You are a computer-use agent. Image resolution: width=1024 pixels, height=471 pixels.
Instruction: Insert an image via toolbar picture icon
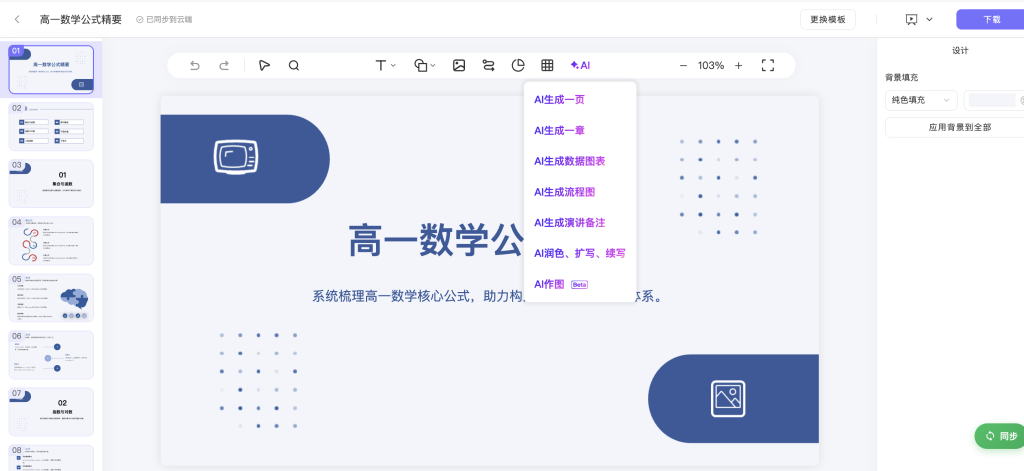(x=459, y=65)
